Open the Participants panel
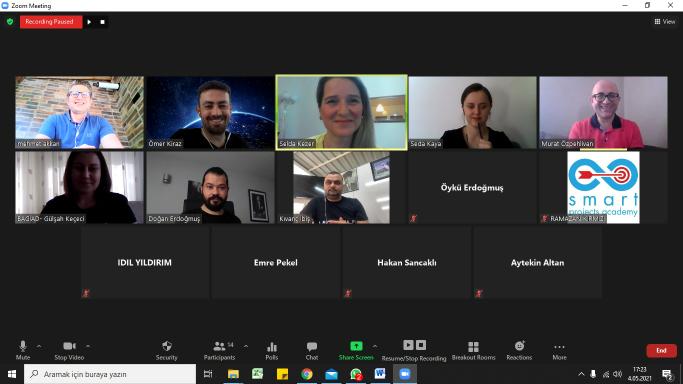 (x=220, y=350)
